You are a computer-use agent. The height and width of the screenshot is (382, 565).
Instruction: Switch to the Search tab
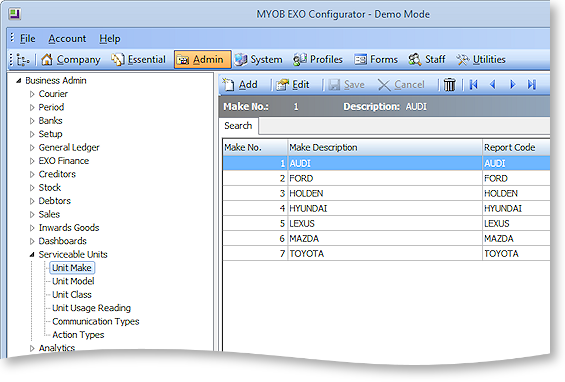[x=238, y=126]
